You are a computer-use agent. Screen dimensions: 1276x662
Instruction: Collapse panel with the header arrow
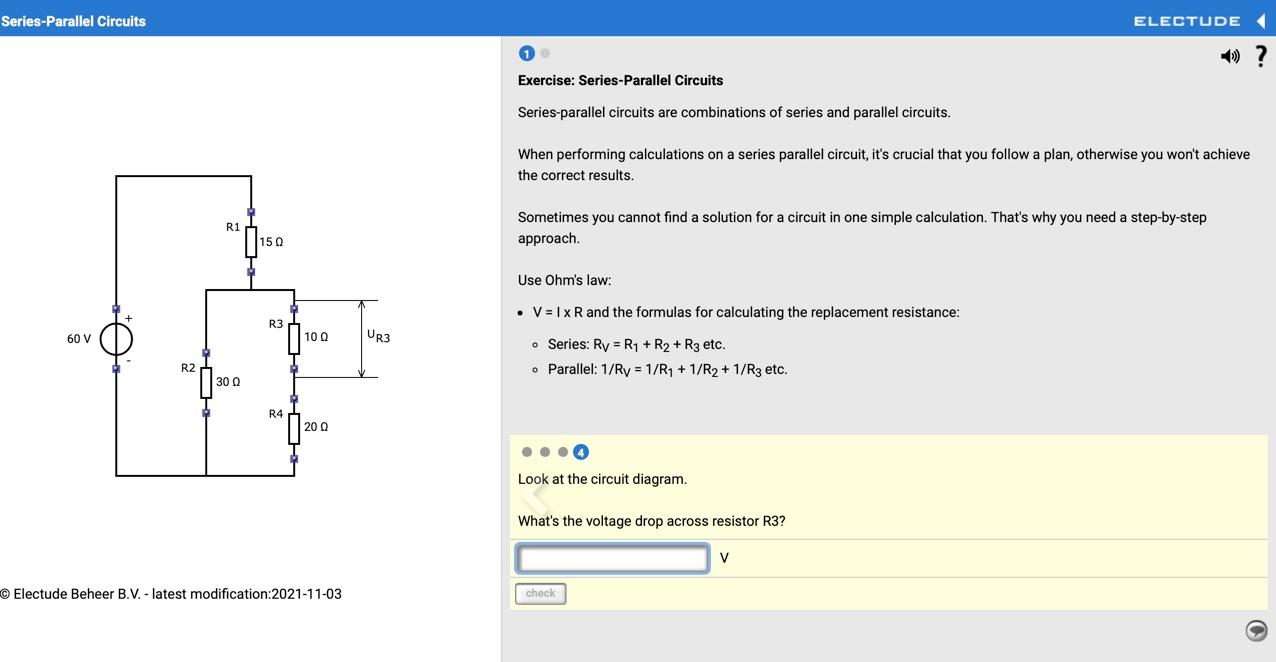[x=1261, y=21]
